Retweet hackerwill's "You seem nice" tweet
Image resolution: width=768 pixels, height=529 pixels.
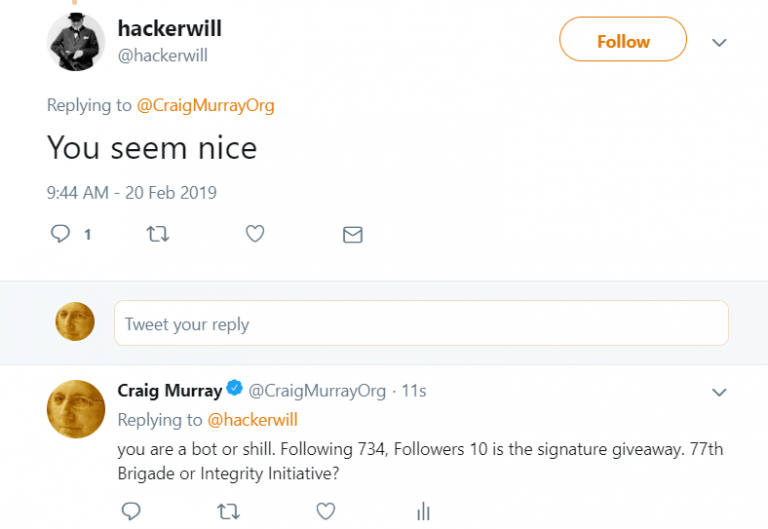point(158,234)
